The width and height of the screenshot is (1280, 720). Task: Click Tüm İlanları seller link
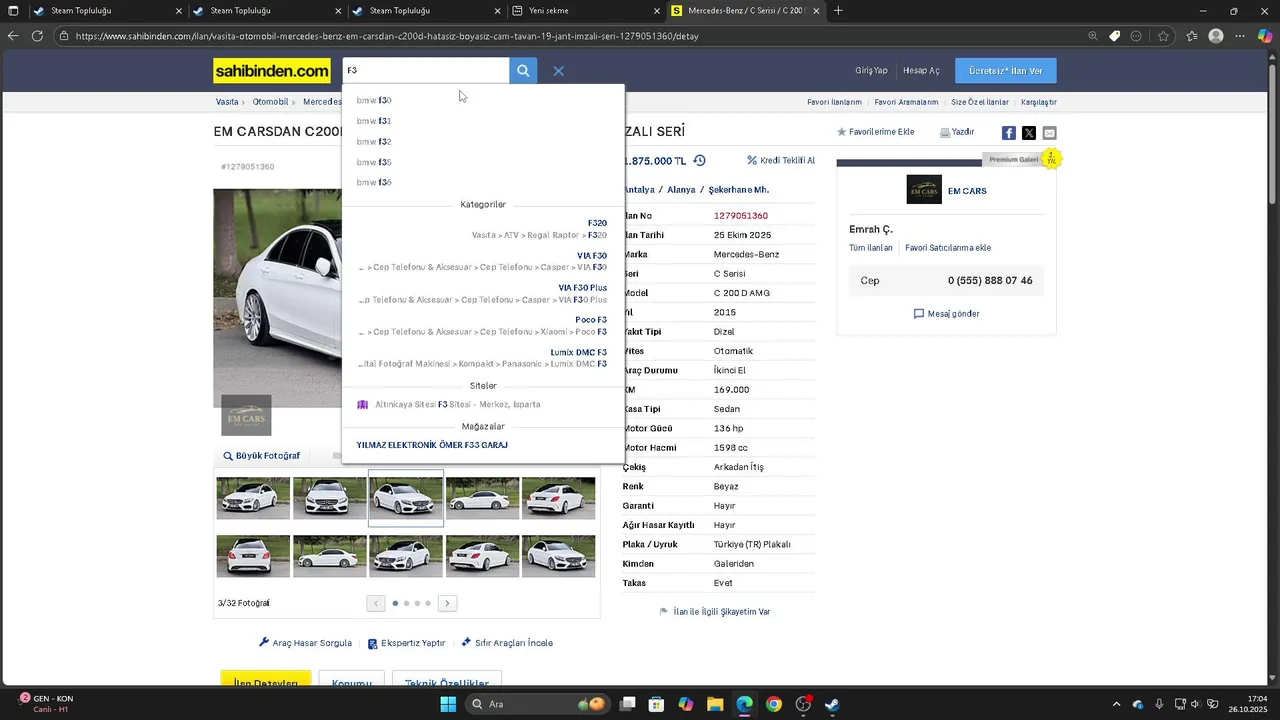click(871, 248)
